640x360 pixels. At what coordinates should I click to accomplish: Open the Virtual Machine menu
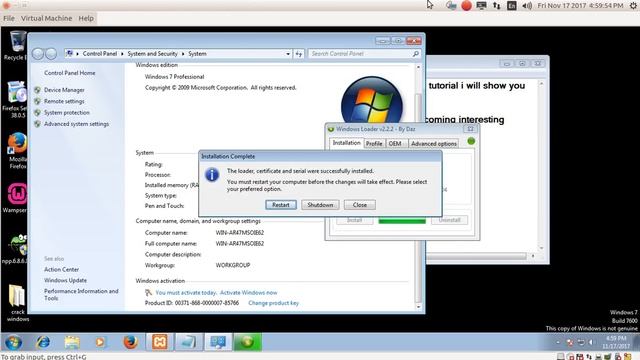47,18
